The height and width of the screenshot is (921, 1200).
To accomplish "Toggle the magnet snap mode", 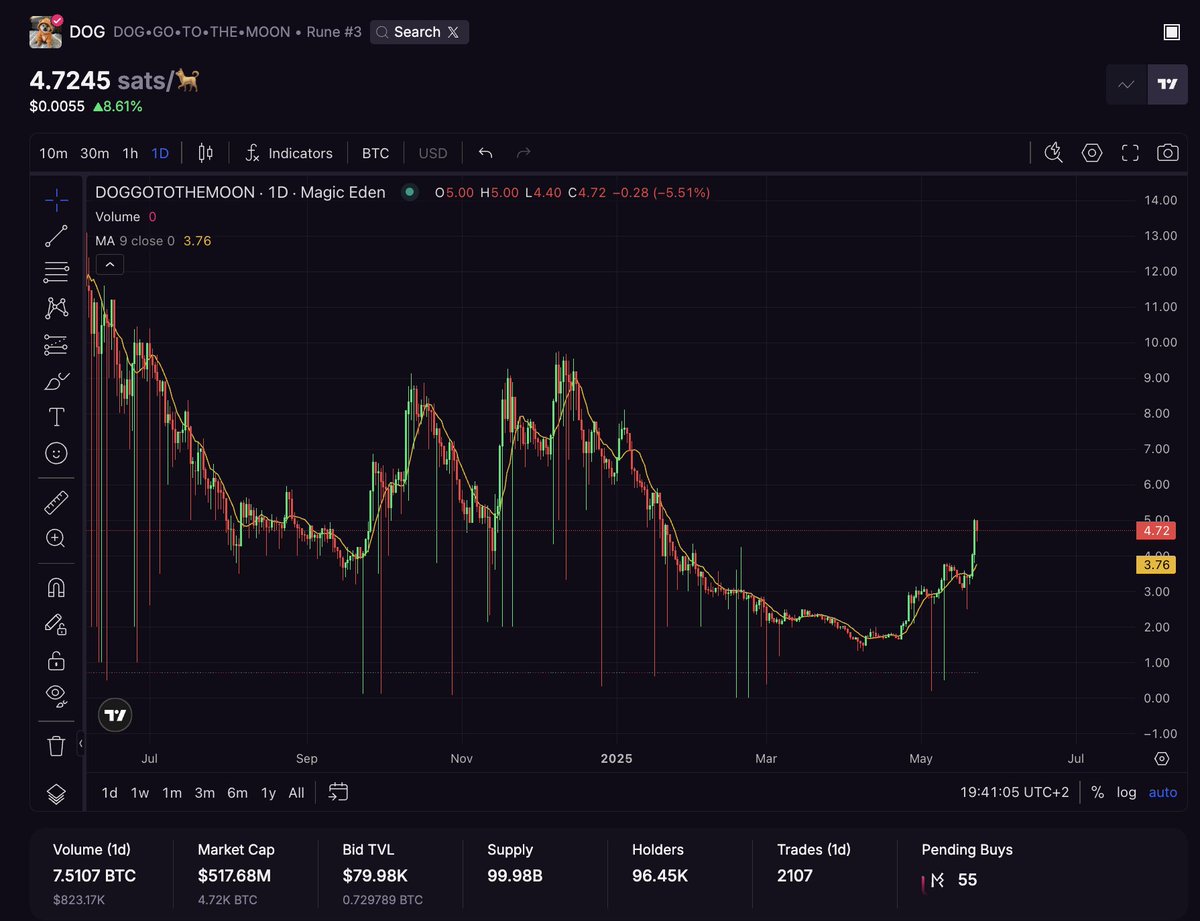I will pos(57,588).
